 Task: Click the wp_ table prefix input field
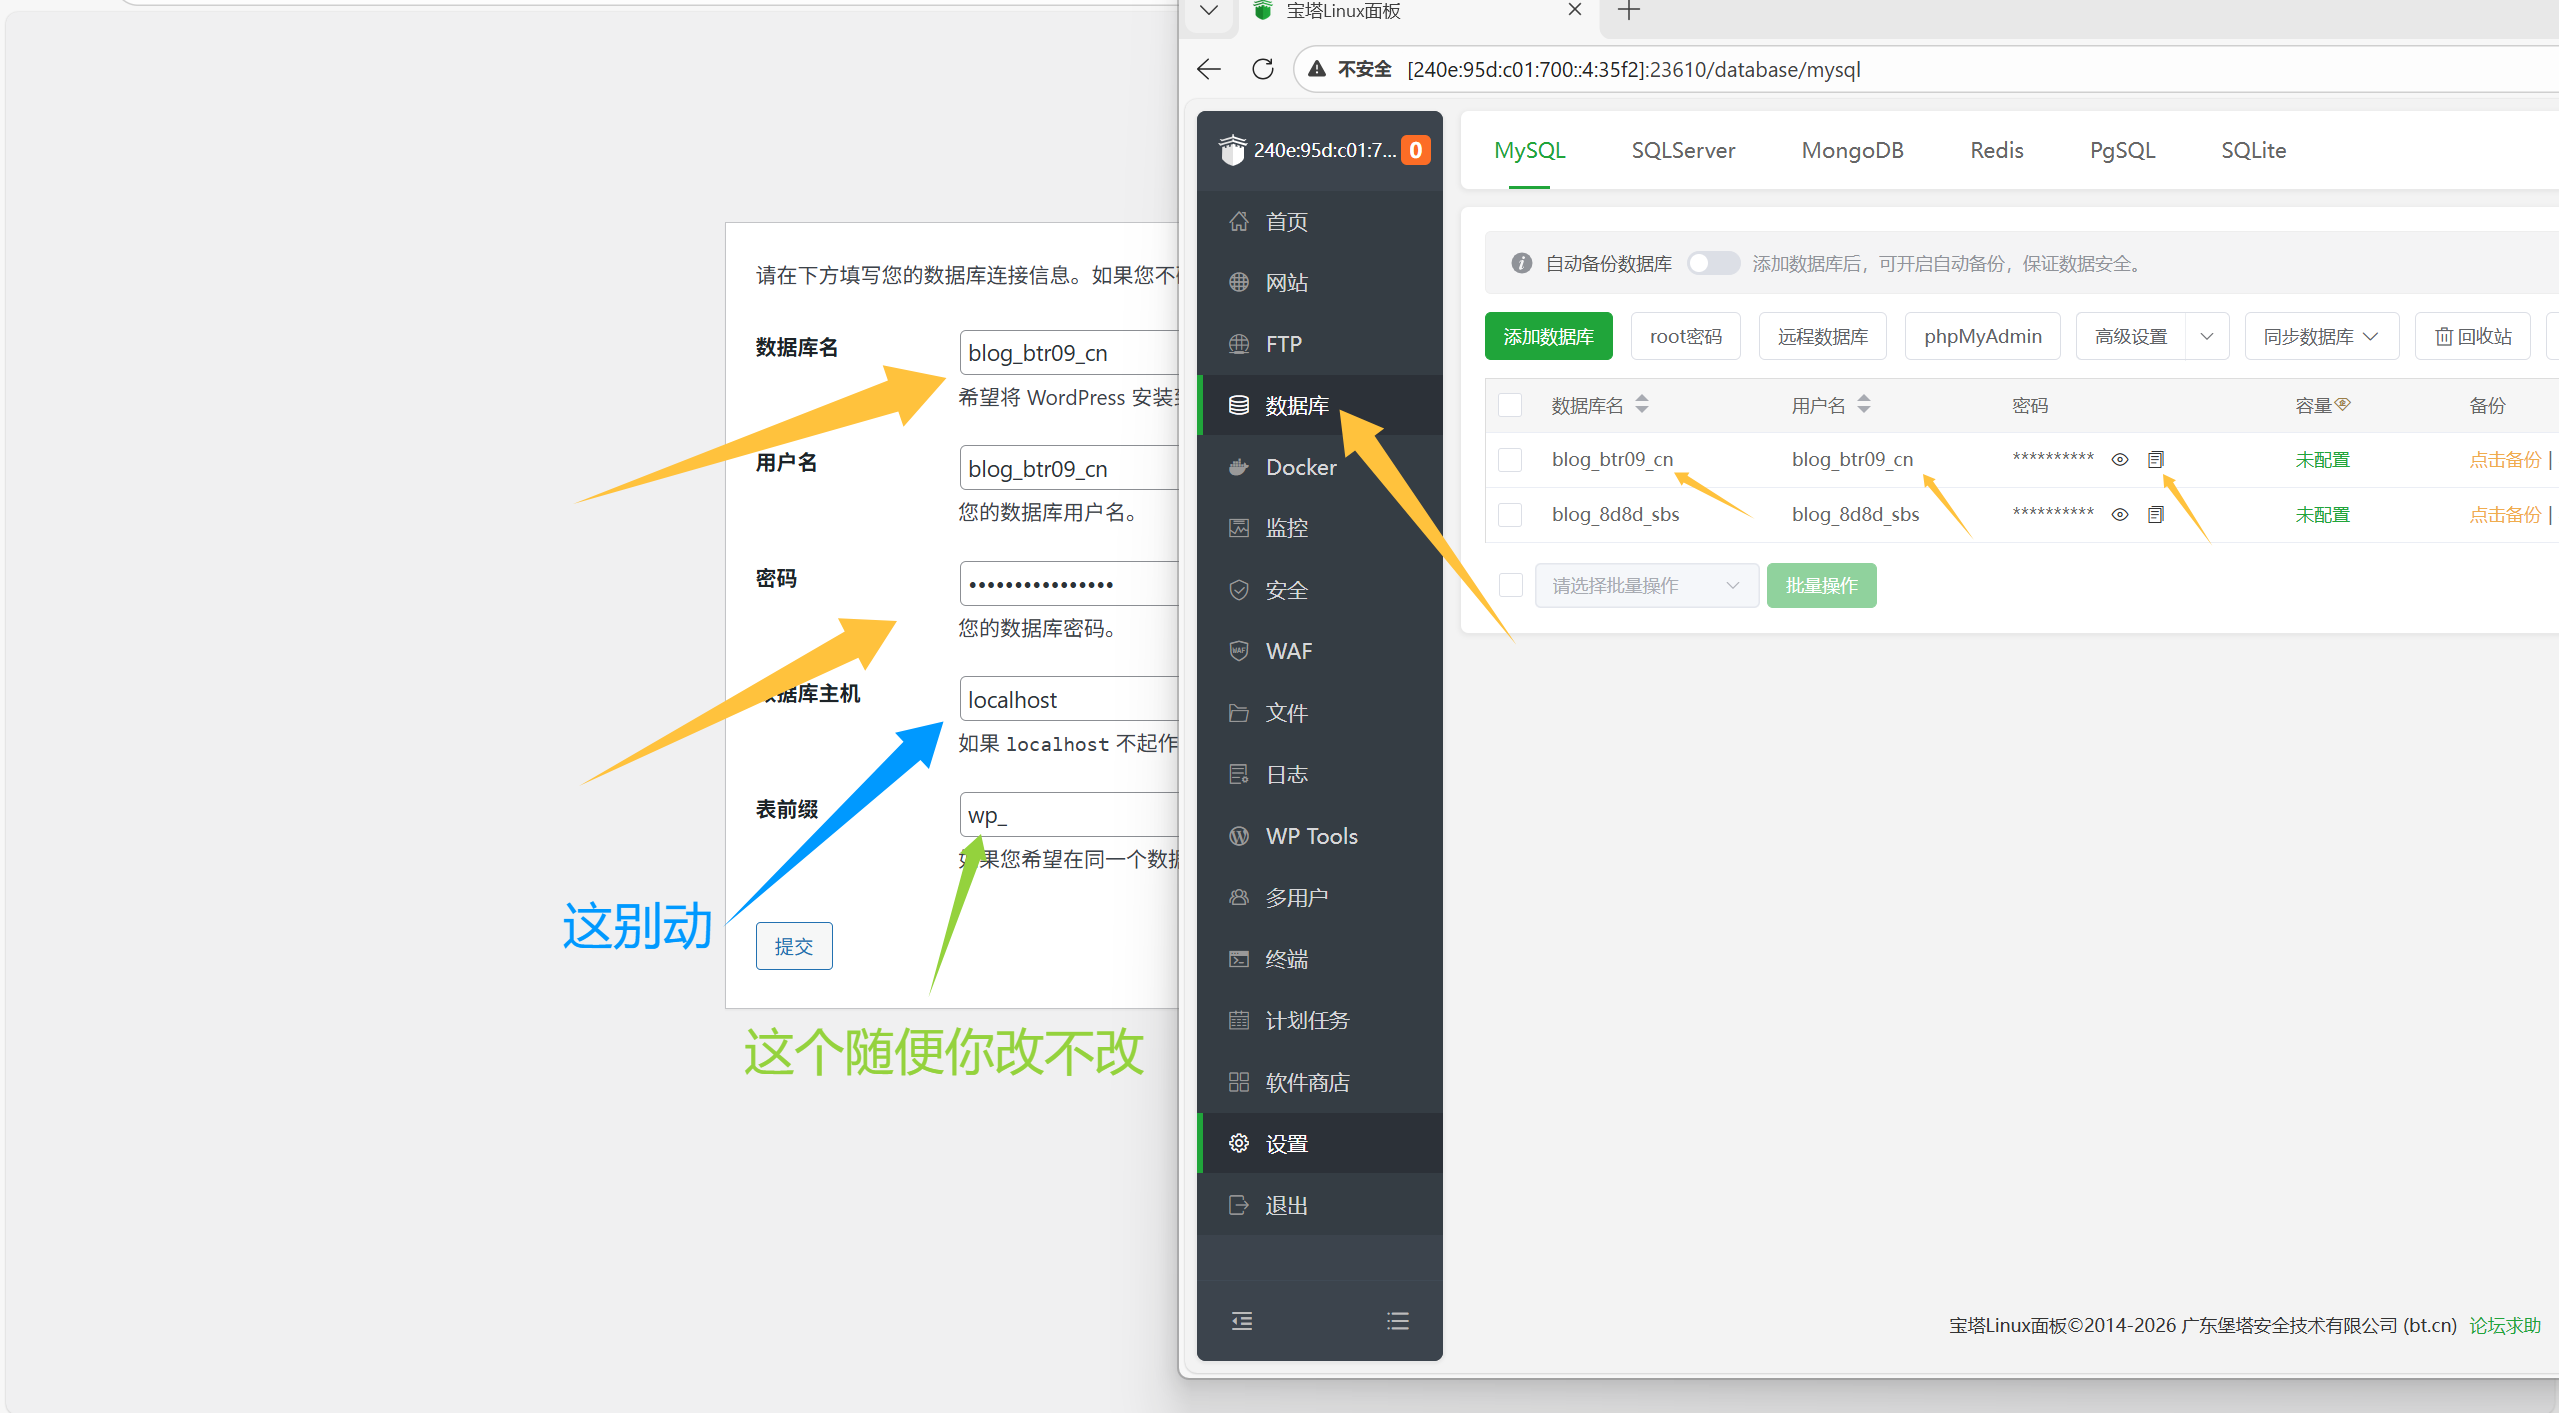click(1070, 813)
